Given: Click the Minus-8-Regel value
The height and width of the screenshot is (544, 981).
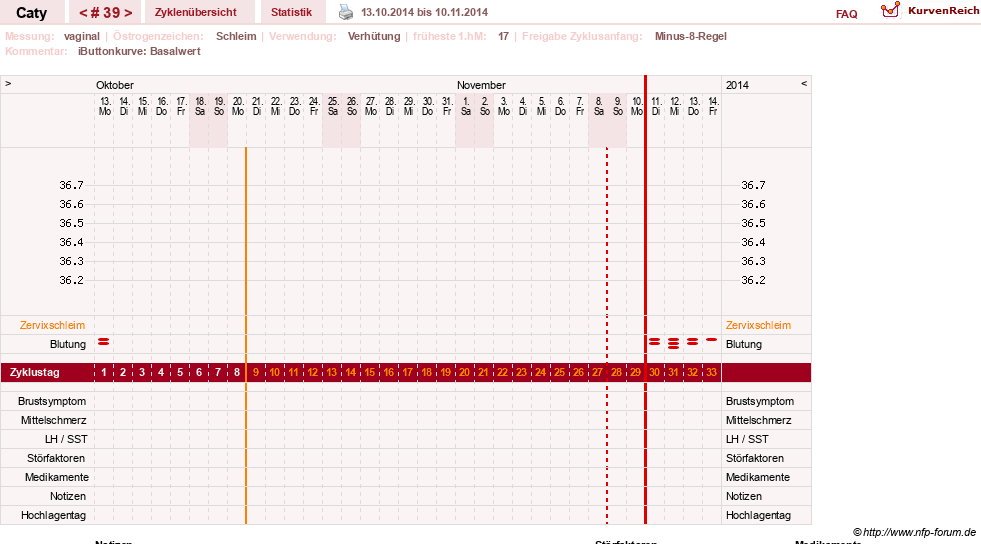Looking at the screenshot, I should (691, 36).
